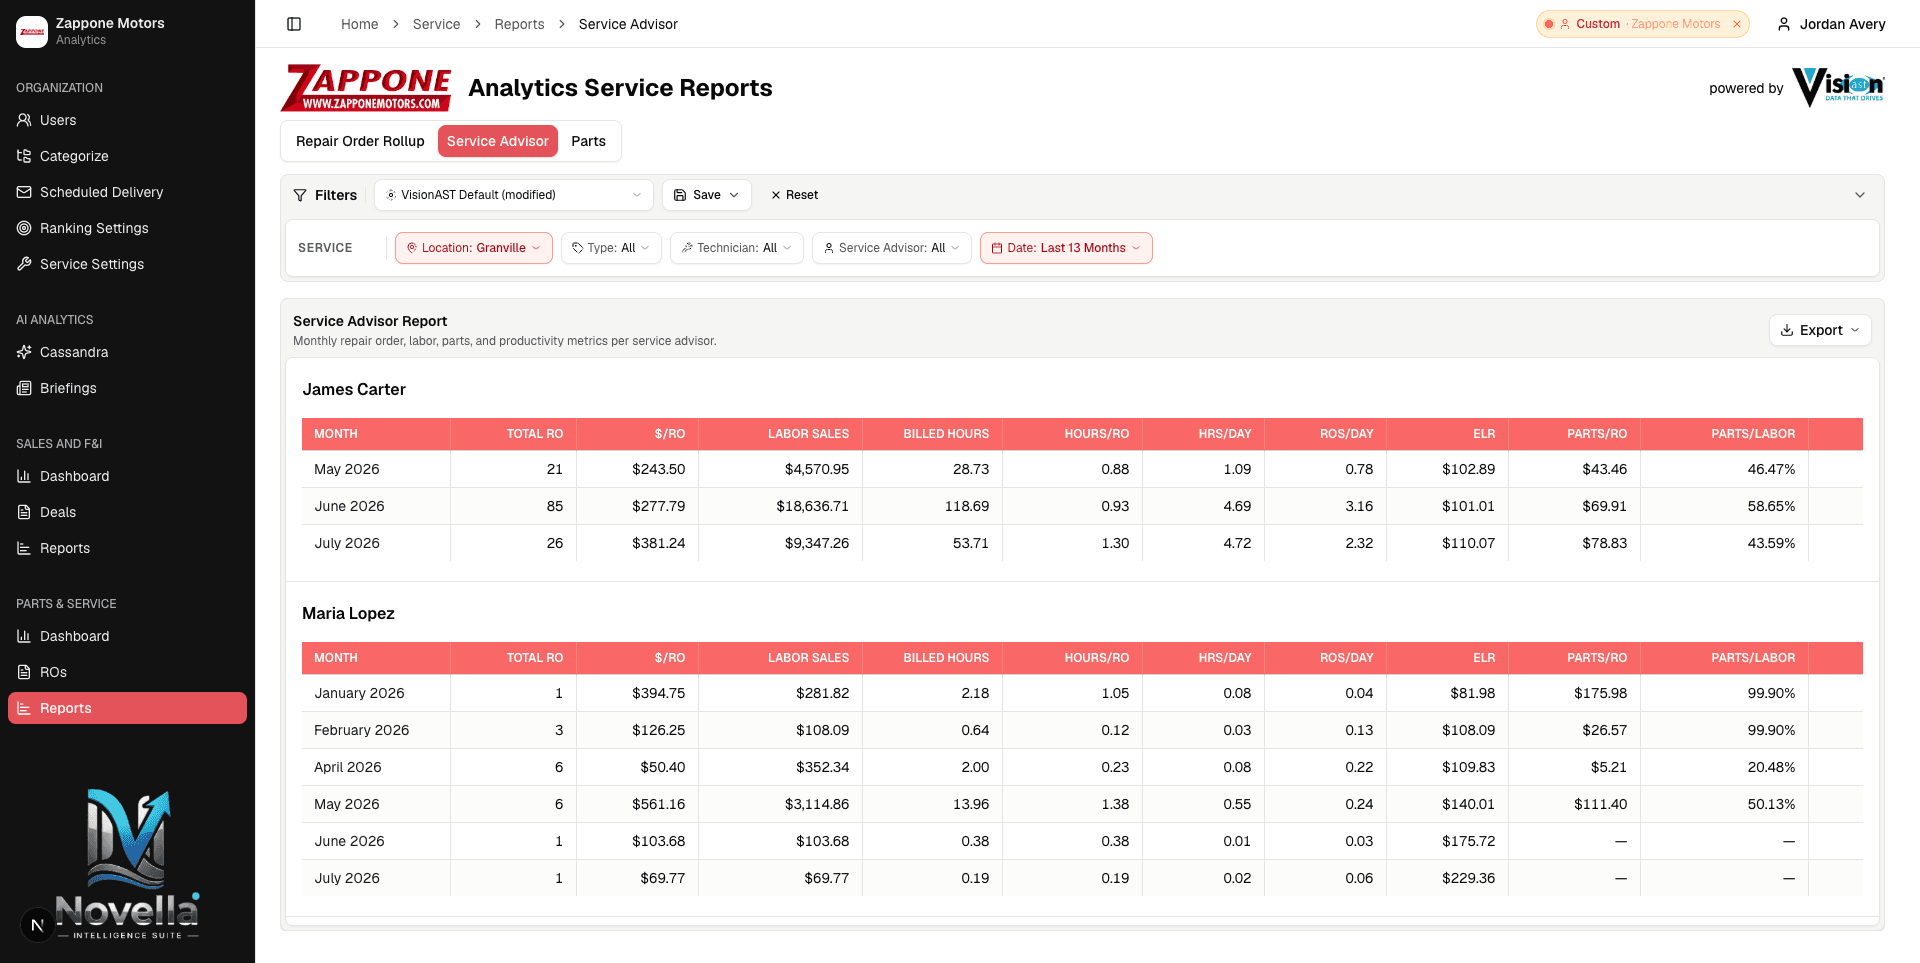Open the Save dropdown
The width and height of the screenshot is (1920, 963).
[707, 195]
